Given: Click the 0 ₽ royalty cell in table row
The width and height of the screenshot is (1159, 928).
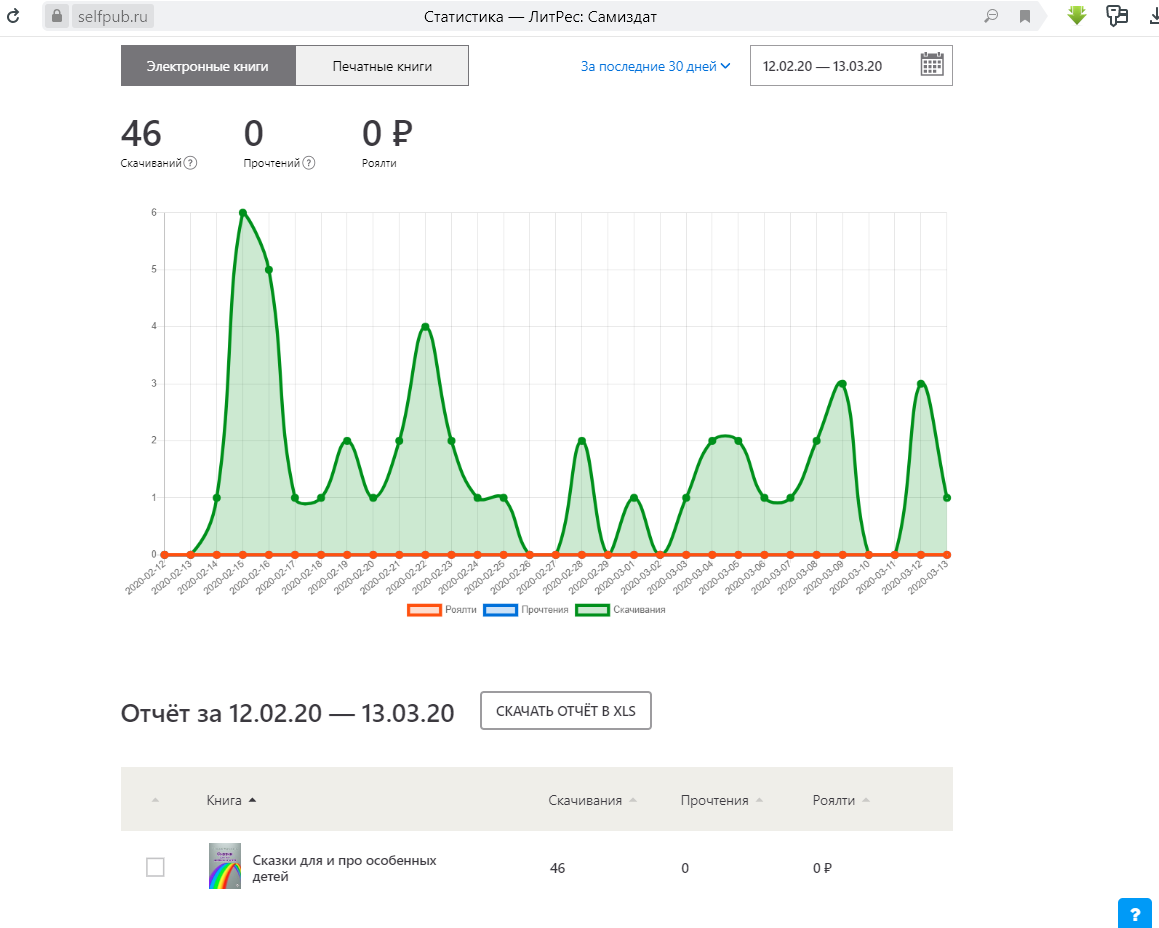Looking at the screenshot, I should pyautogui.click(x=822, y=868).
